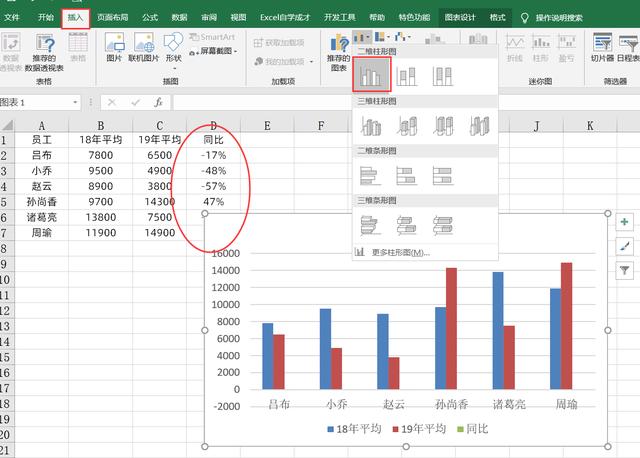
Task: Click the insert function fx icon
Action: tap(158, 102)
